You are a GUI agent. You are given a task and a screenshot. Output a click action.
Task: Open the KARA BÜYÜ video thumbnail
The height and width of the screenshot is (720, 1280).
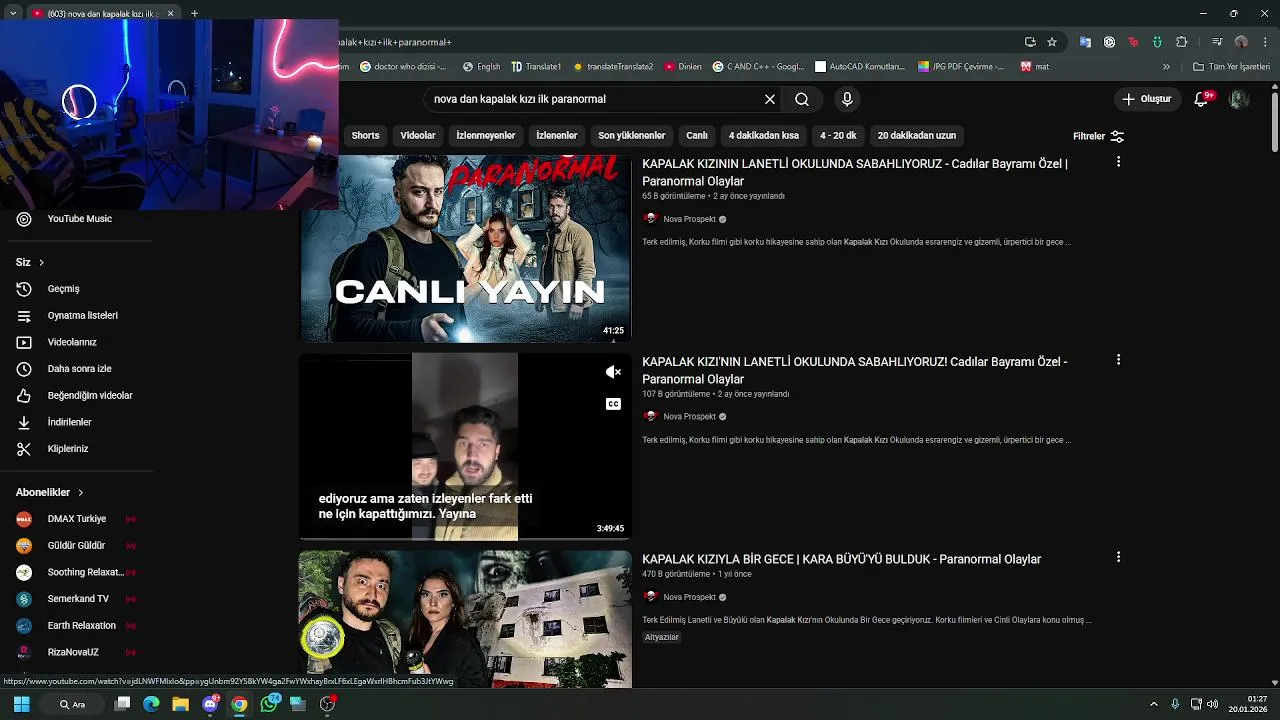pyautogui.click(x=465, y=619)
